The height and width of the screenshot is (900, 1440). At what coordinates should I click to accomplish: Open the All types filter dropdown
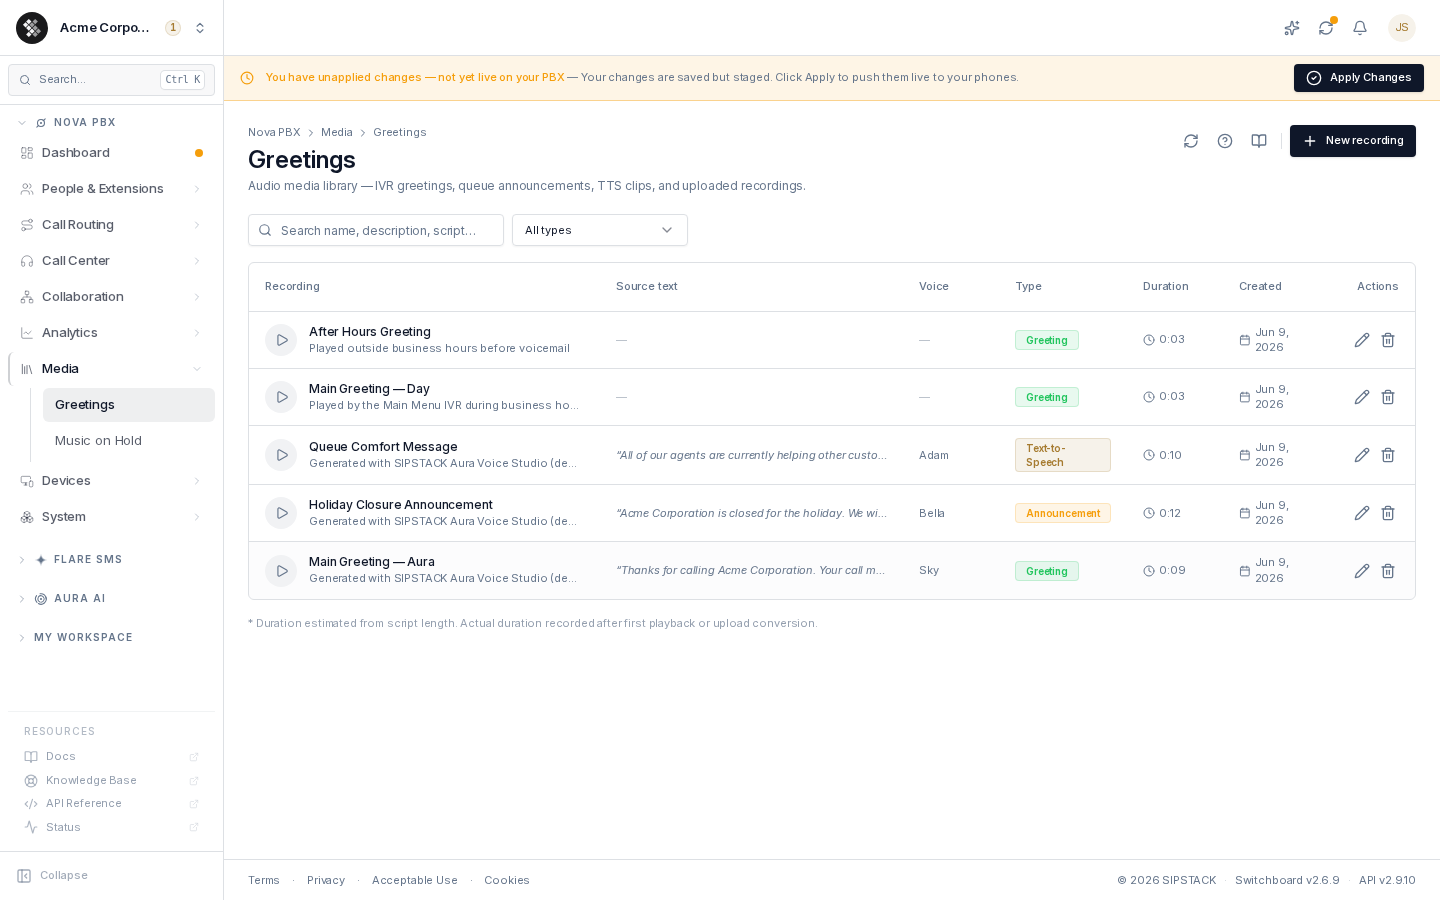[x=600, y=230]
